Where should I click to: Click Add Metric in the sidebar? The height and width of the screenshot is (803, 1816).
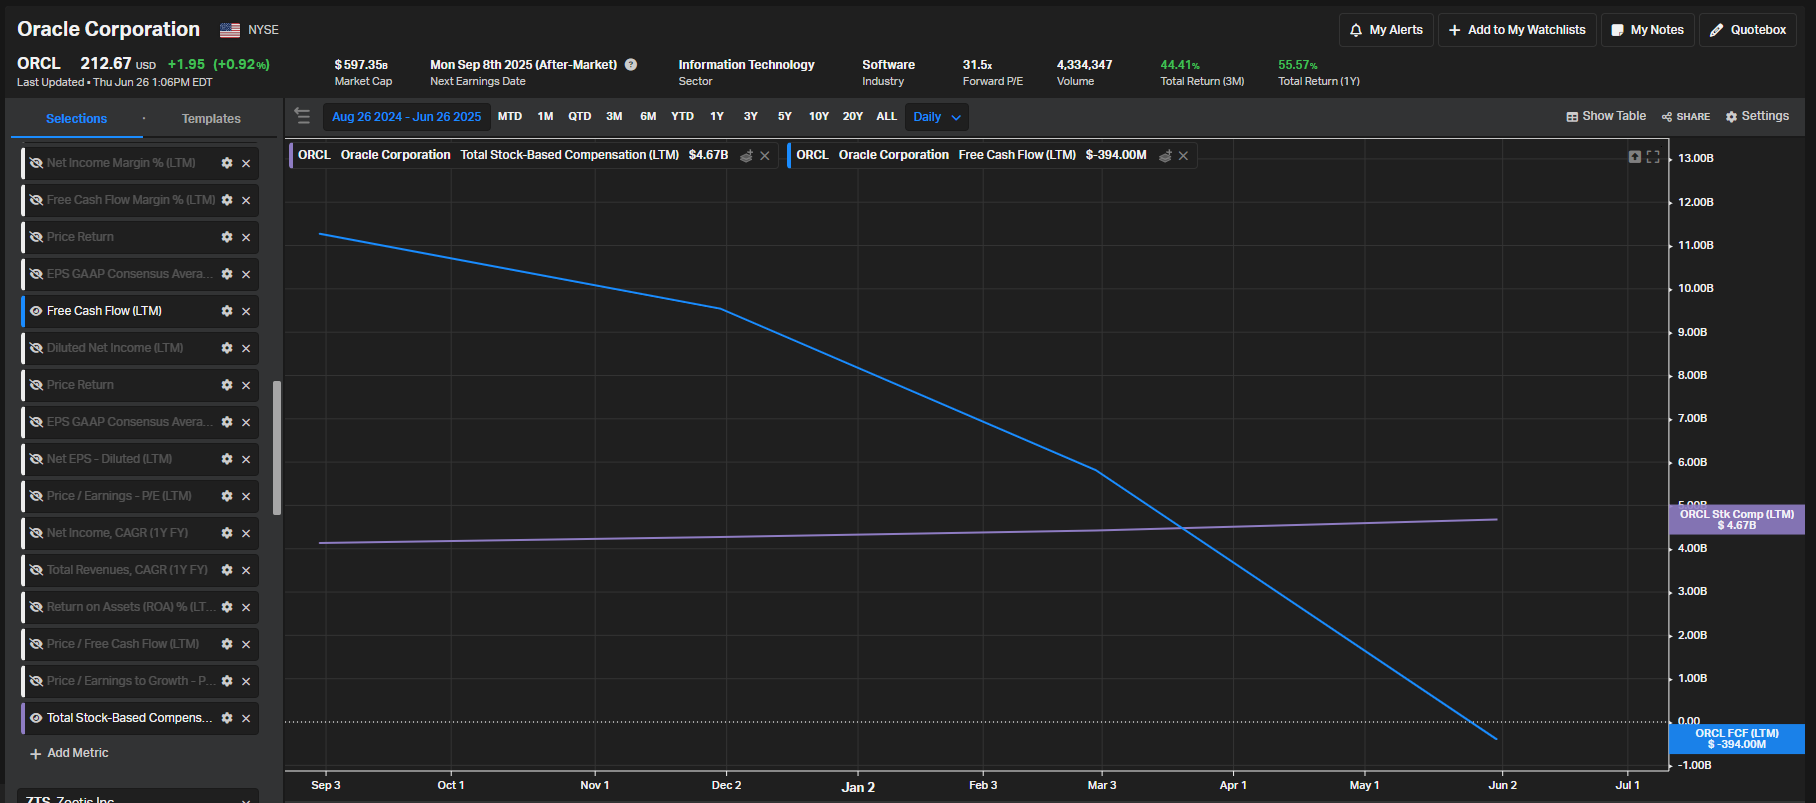69,753
